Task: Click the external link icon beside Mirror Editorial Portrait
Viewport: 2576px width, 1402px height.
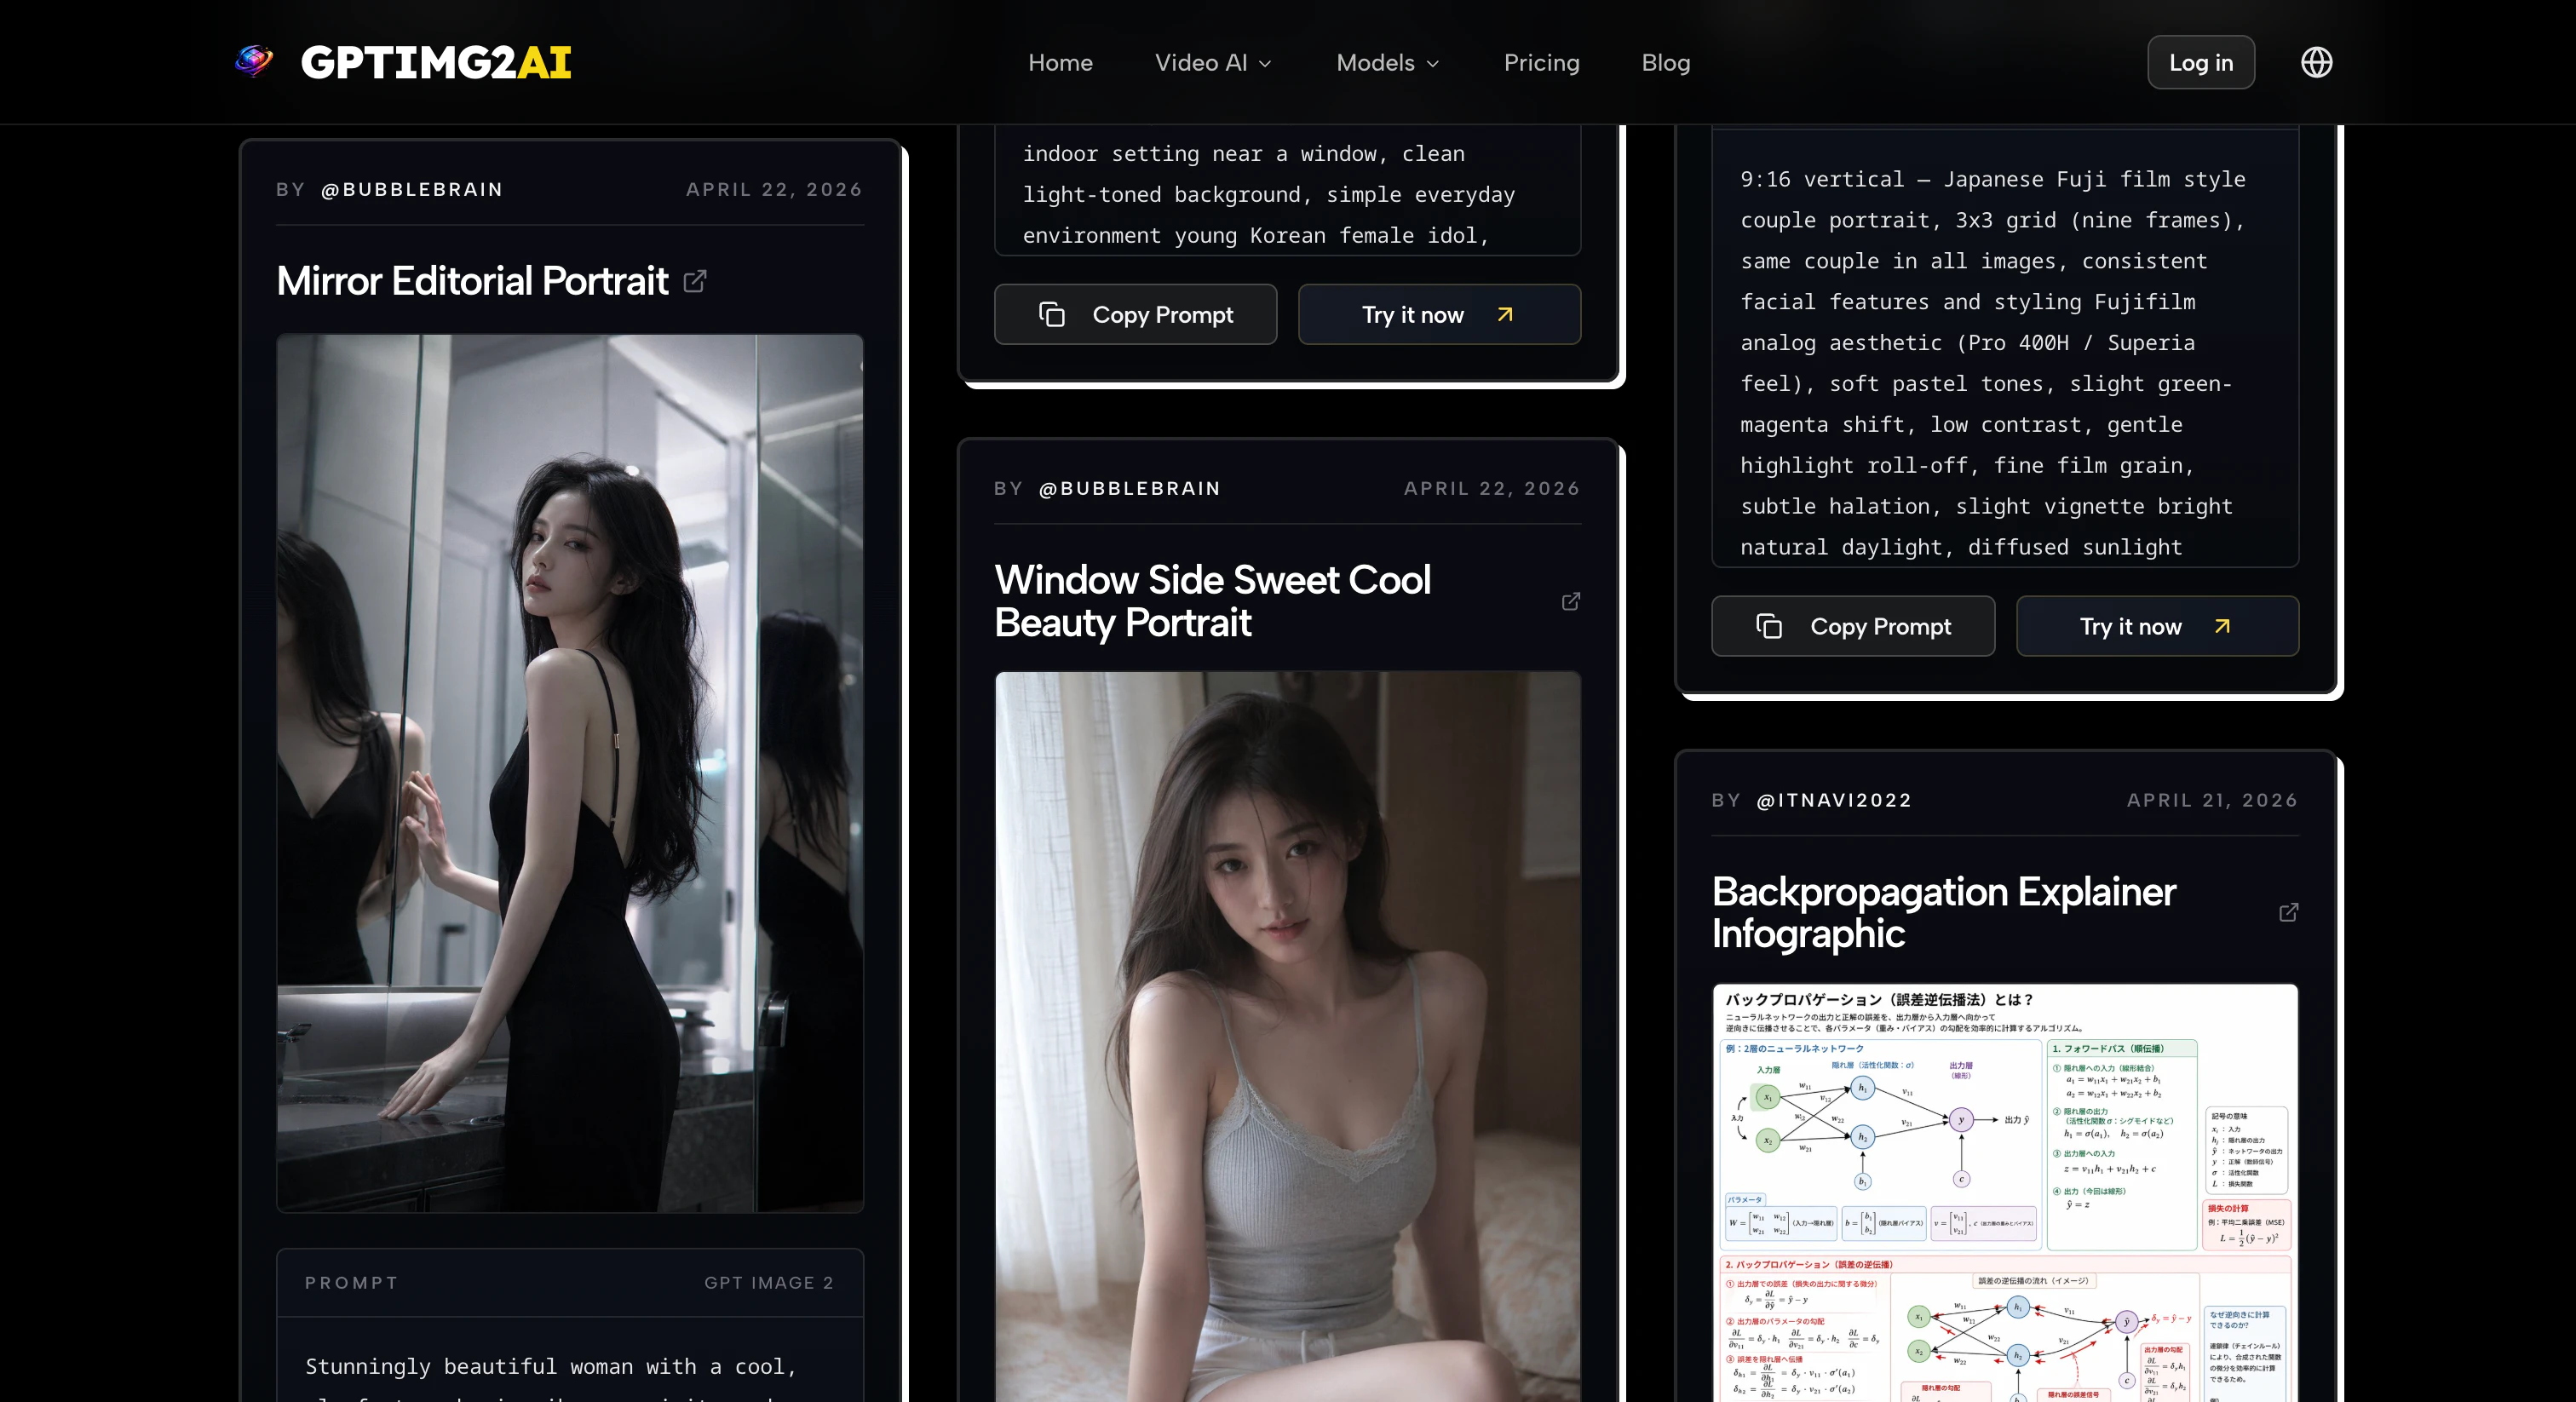Action: (x=695, y=281)
